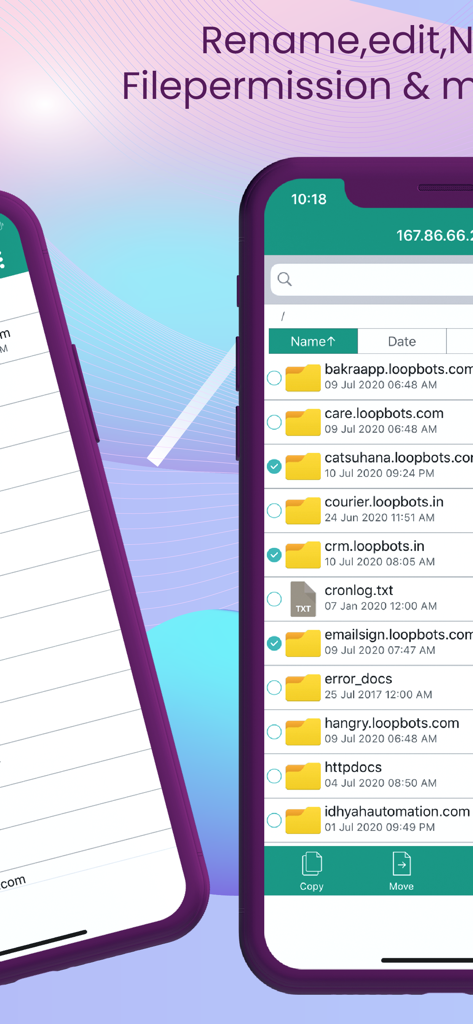Click the hangry.loopbots.com folder name

tap(392, 723)
